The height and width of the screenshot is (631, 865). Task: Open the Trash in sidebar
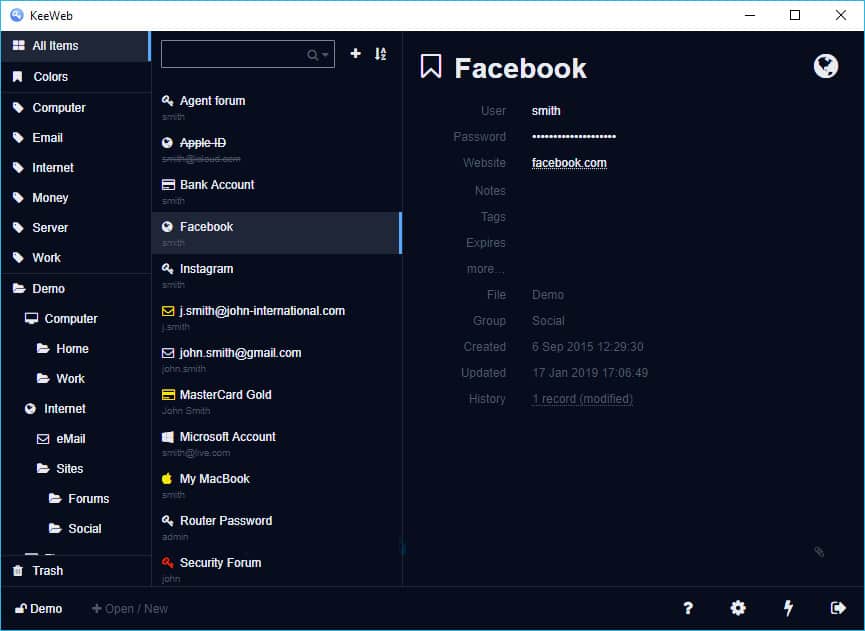(76, 570)
